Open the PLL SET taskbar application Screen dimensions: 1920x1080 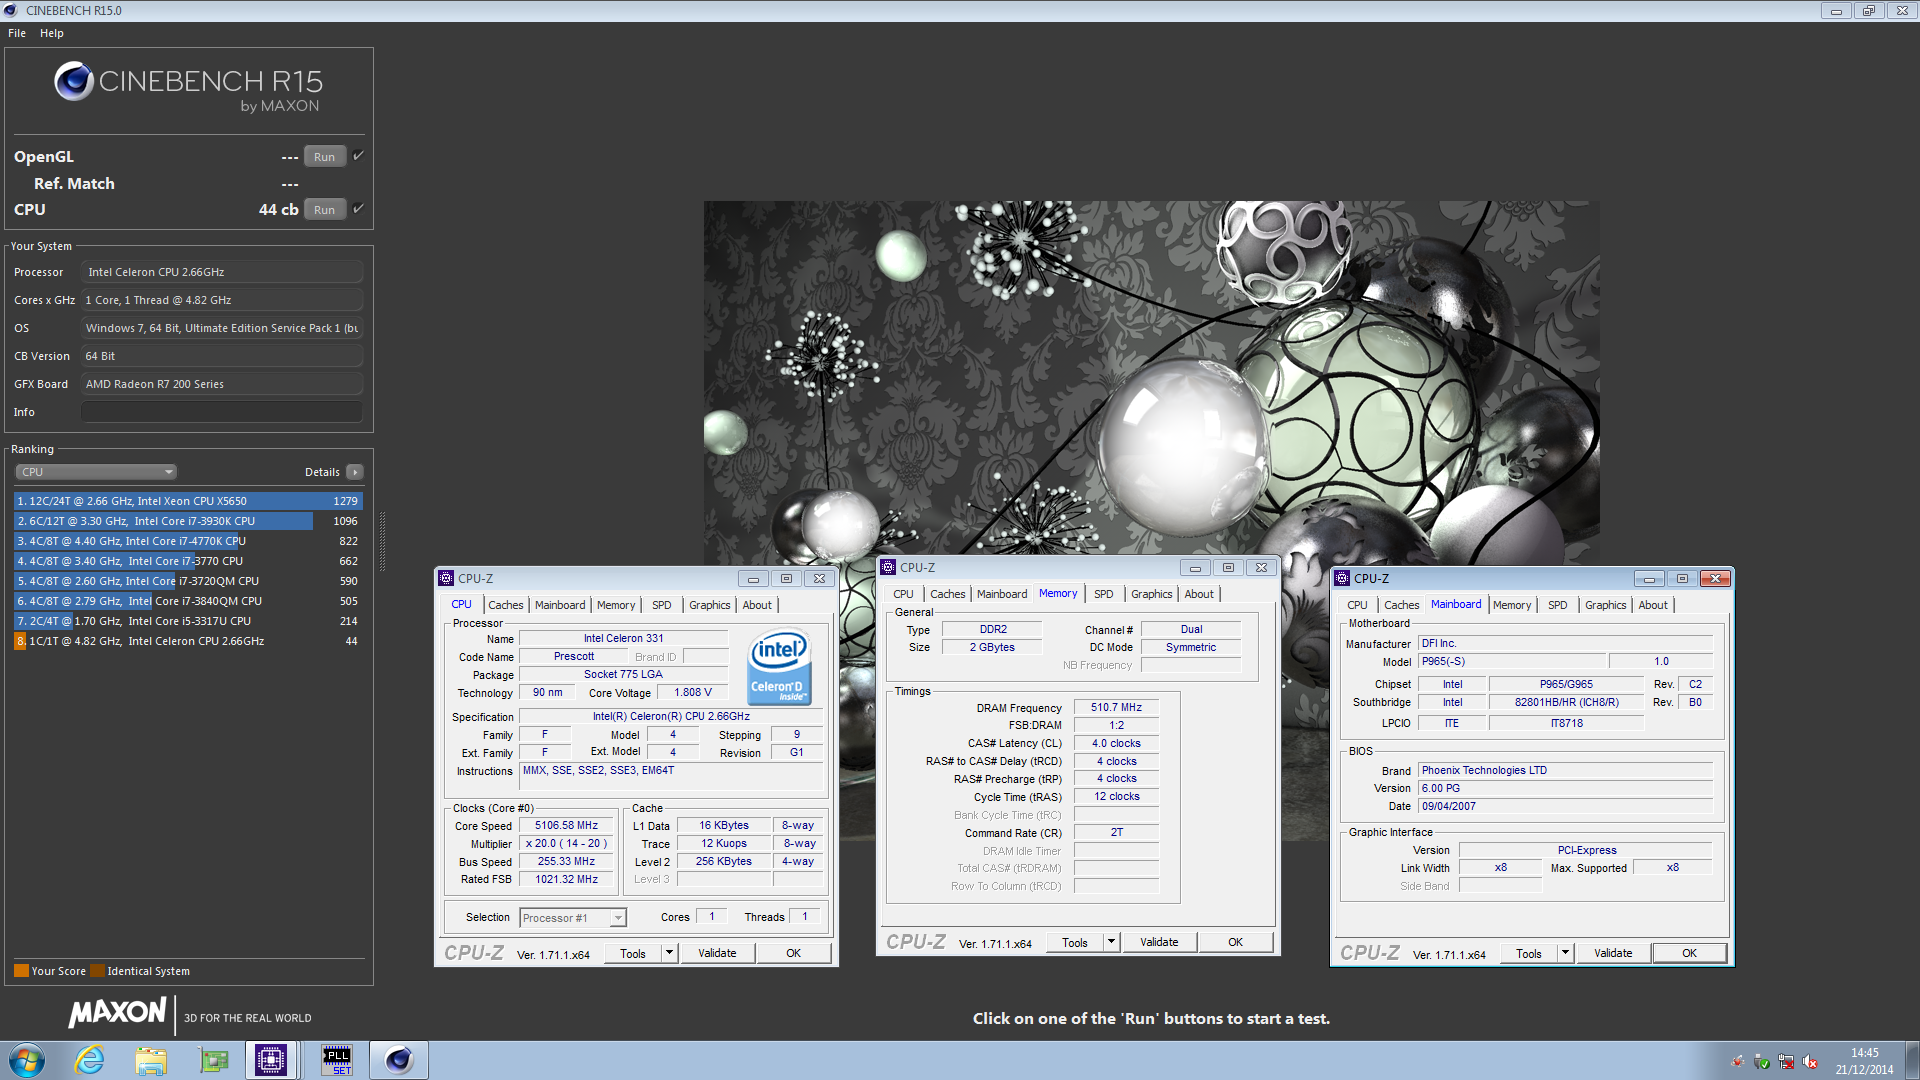point(337,1060)
